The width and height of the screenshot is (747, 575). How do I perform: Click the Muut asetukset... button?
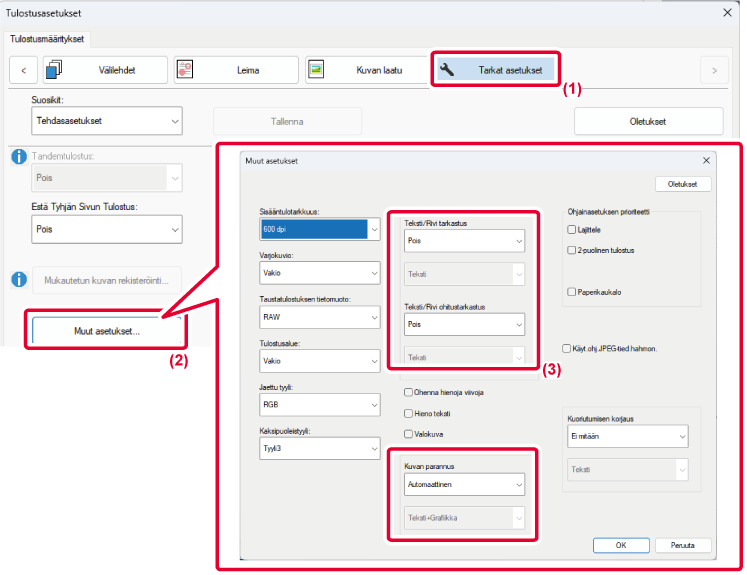tap(106, 329)
